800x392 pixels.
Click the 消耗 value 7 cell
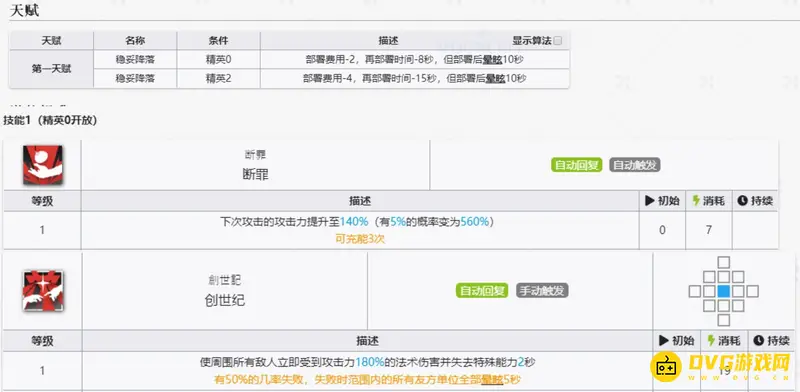point(709,230)
